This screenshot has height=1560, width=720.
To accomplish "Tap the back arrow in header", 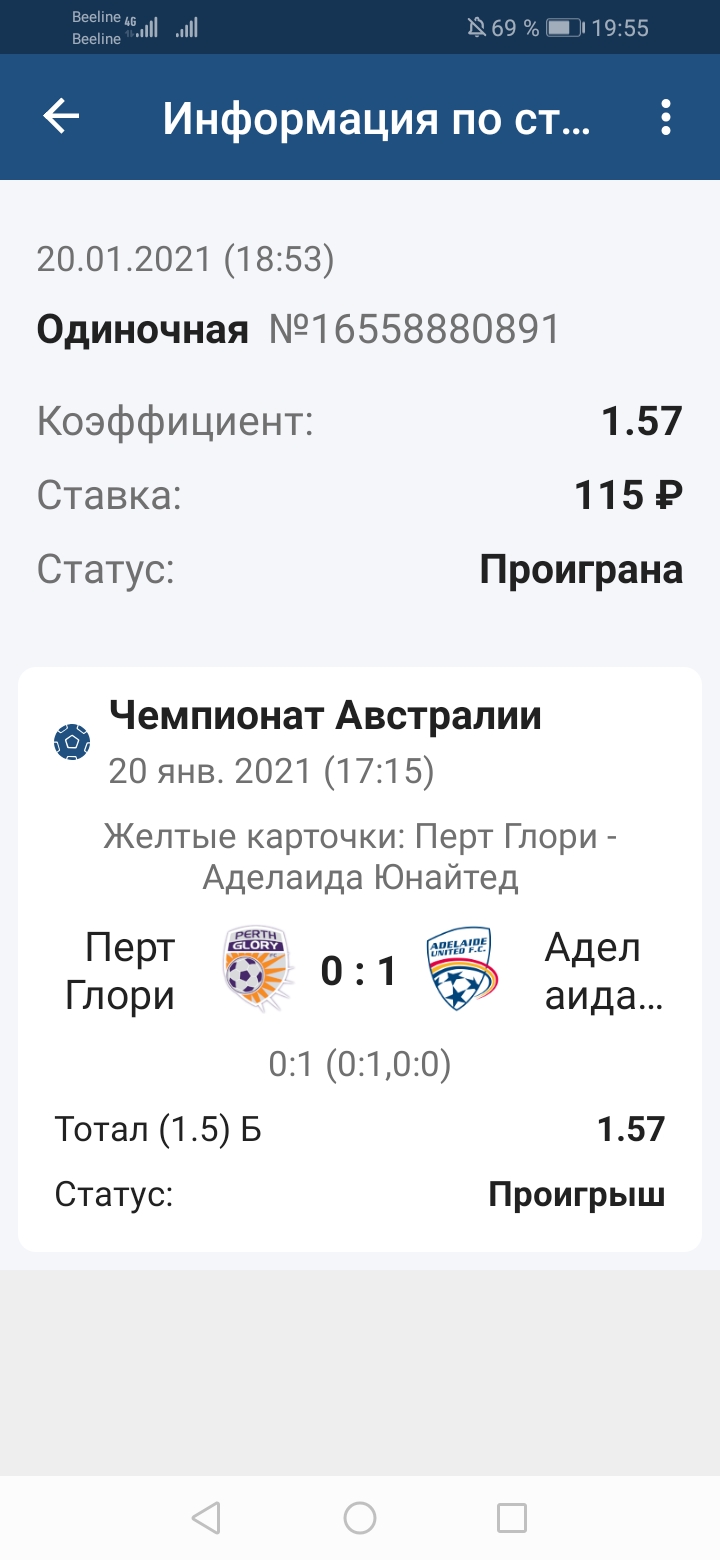I will [x=61, y=117].
